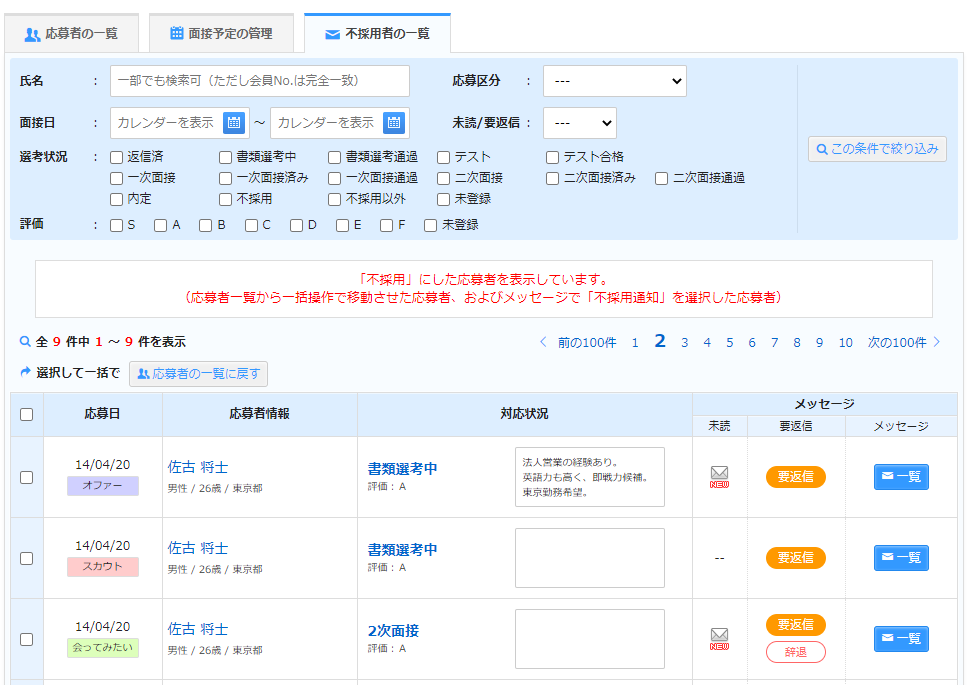
Task: Open the first interview date calendar icon
Action: click(x=234, y=122)
